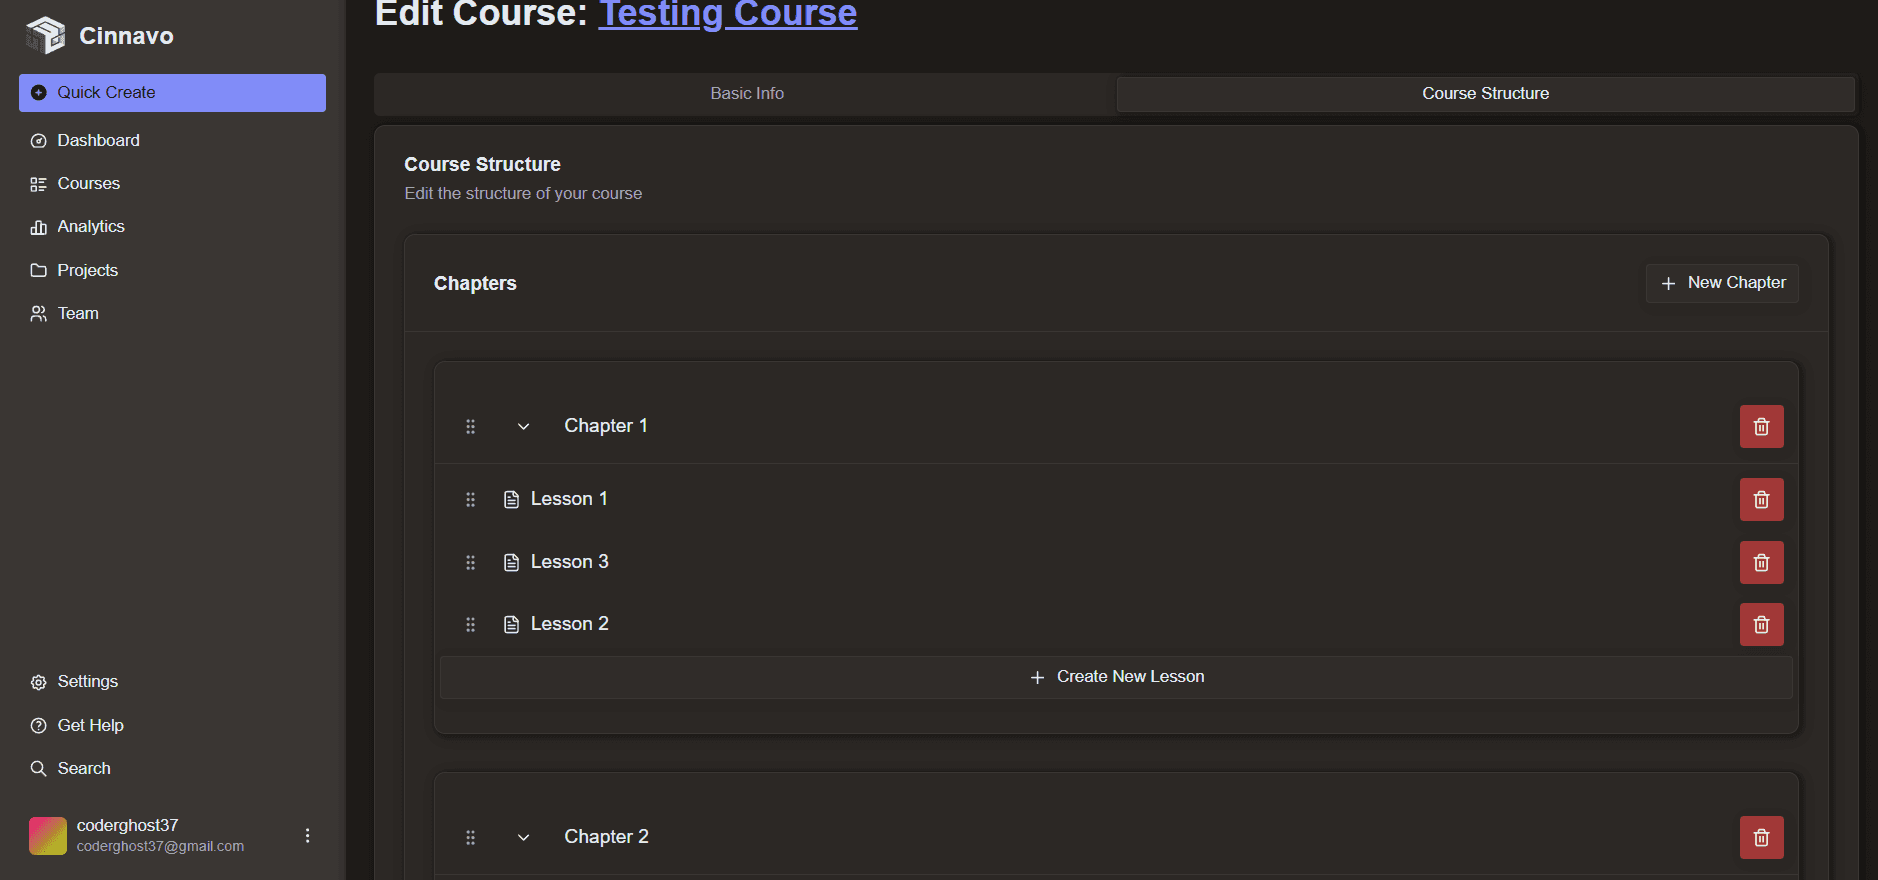
Task: Open the Testing Course title link
Action: pyautogui.click(x=727, y=15)
